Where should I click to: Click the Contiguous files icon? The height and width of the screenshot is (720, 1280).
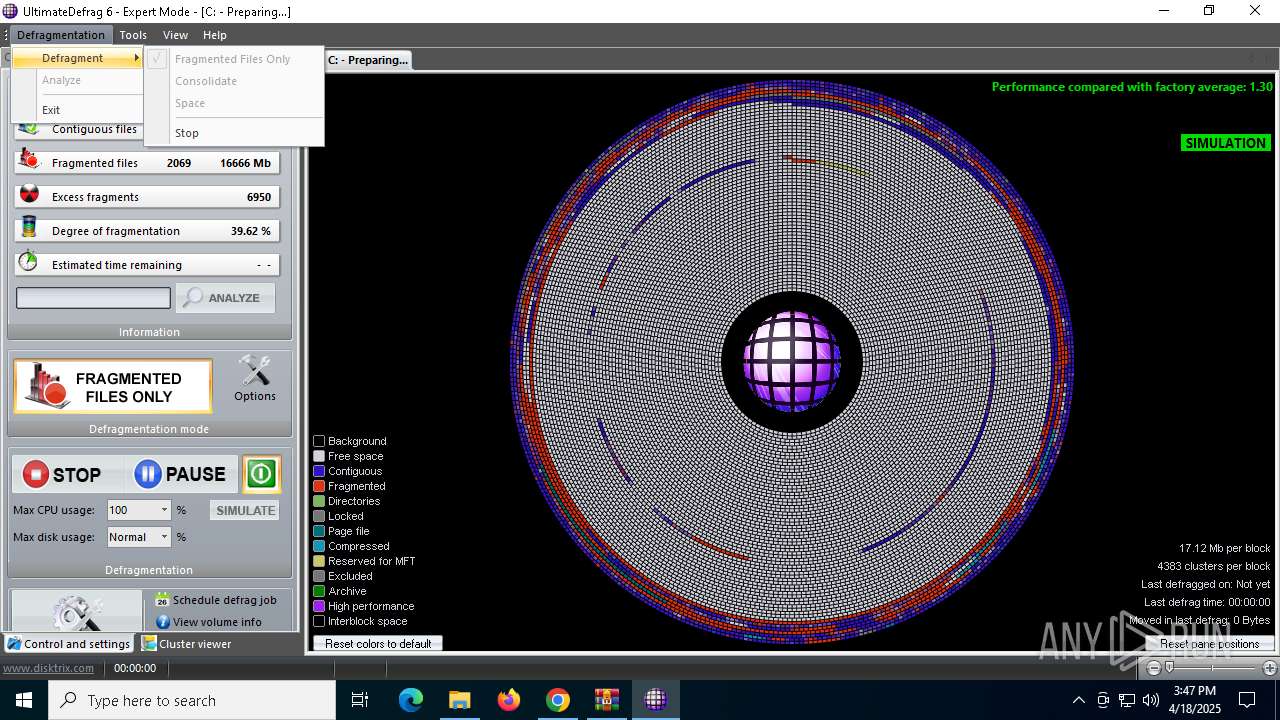pyautogui.click(x=29, y=128)
